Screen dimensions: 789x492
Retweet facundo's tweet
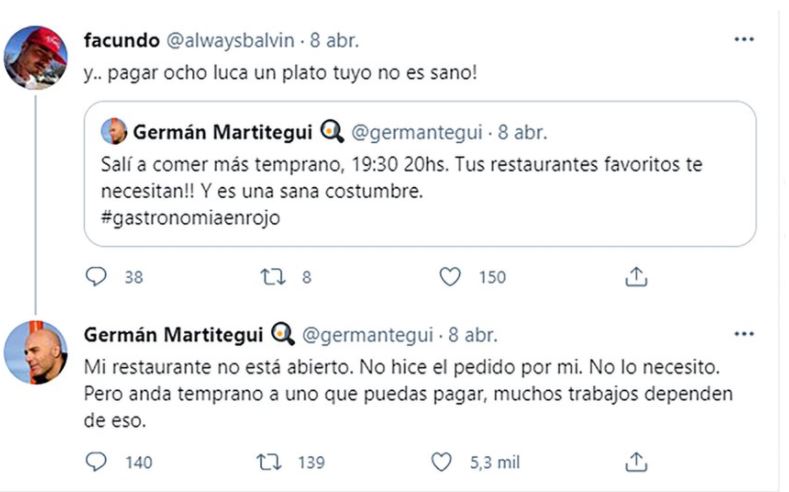click(x=273, y=277)
